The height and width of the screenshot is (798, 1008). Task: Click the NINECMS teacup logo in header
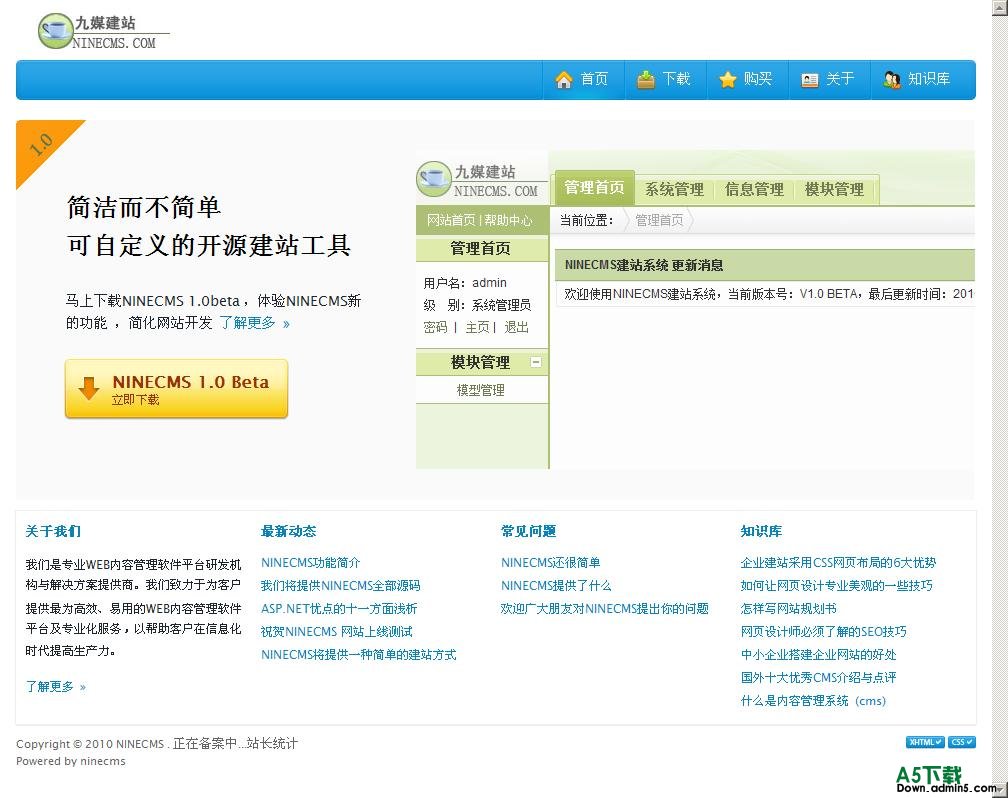point(56,32)
